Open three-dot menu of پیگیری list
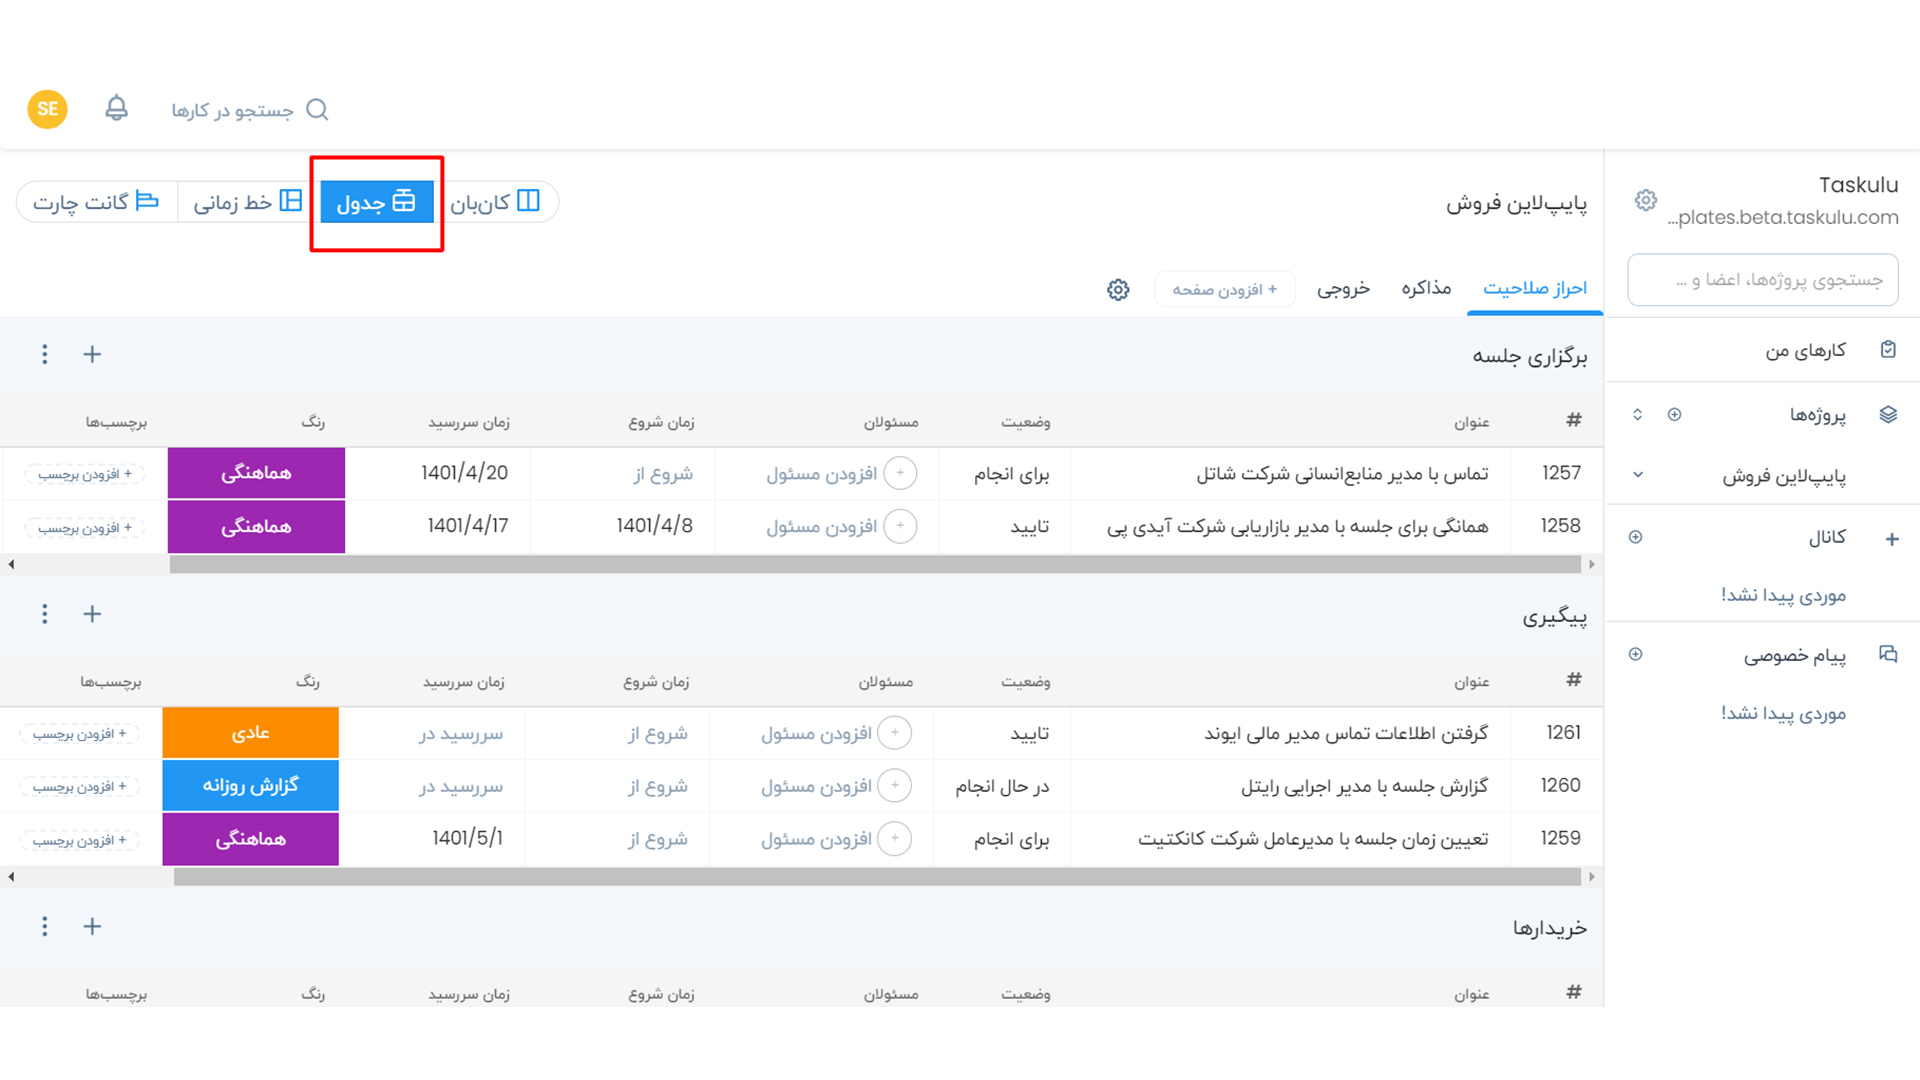Viewport: 1920px width, 1080px height. (44, 614)
